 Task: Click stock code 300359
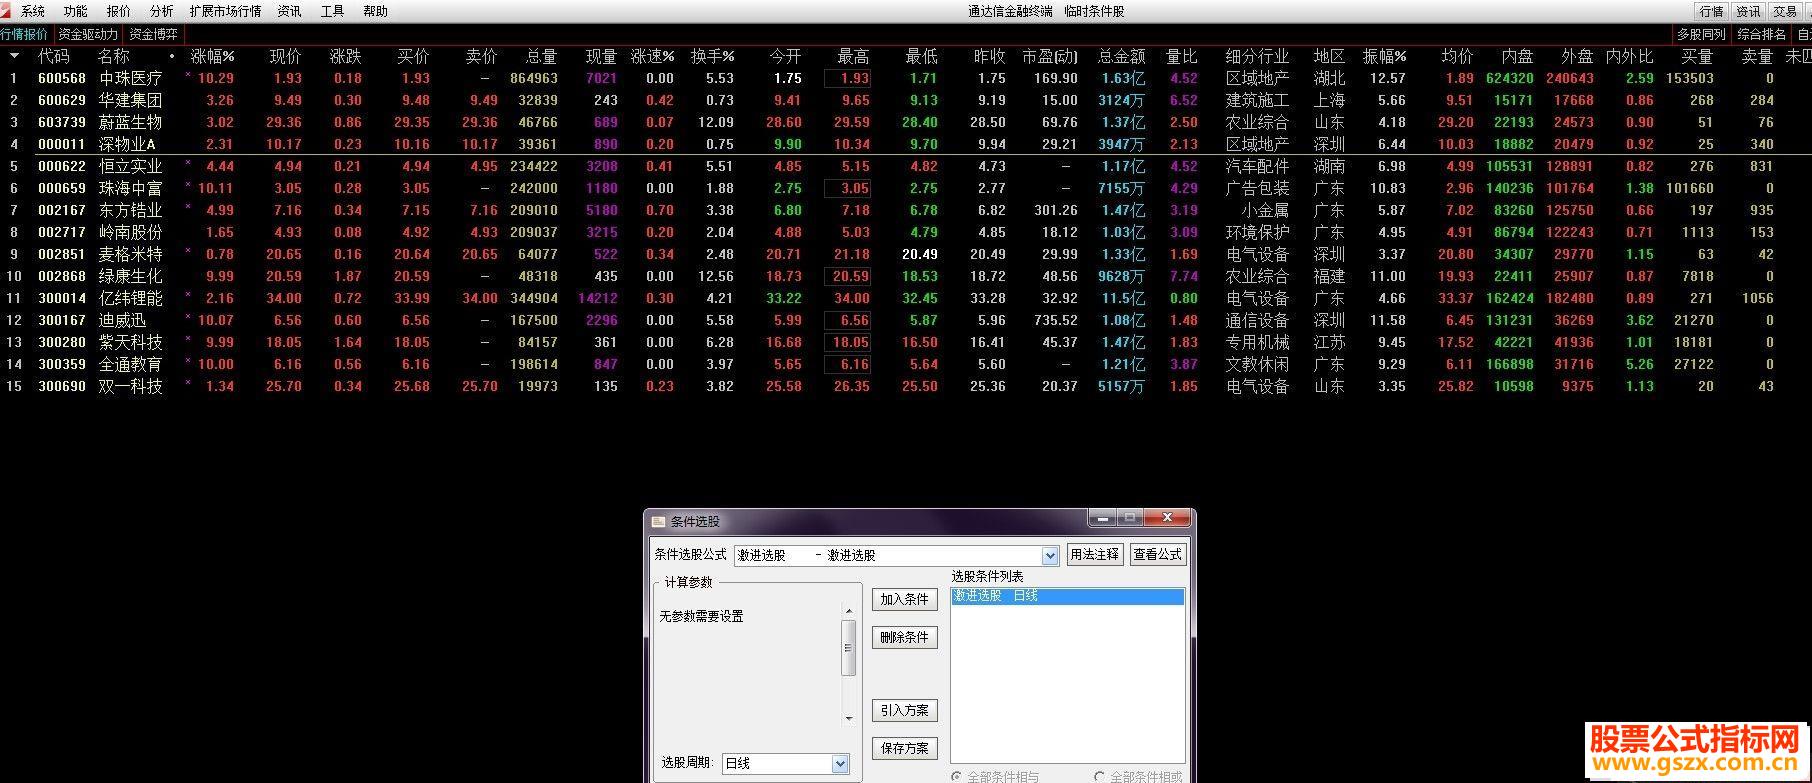click(x=62, y=364)
